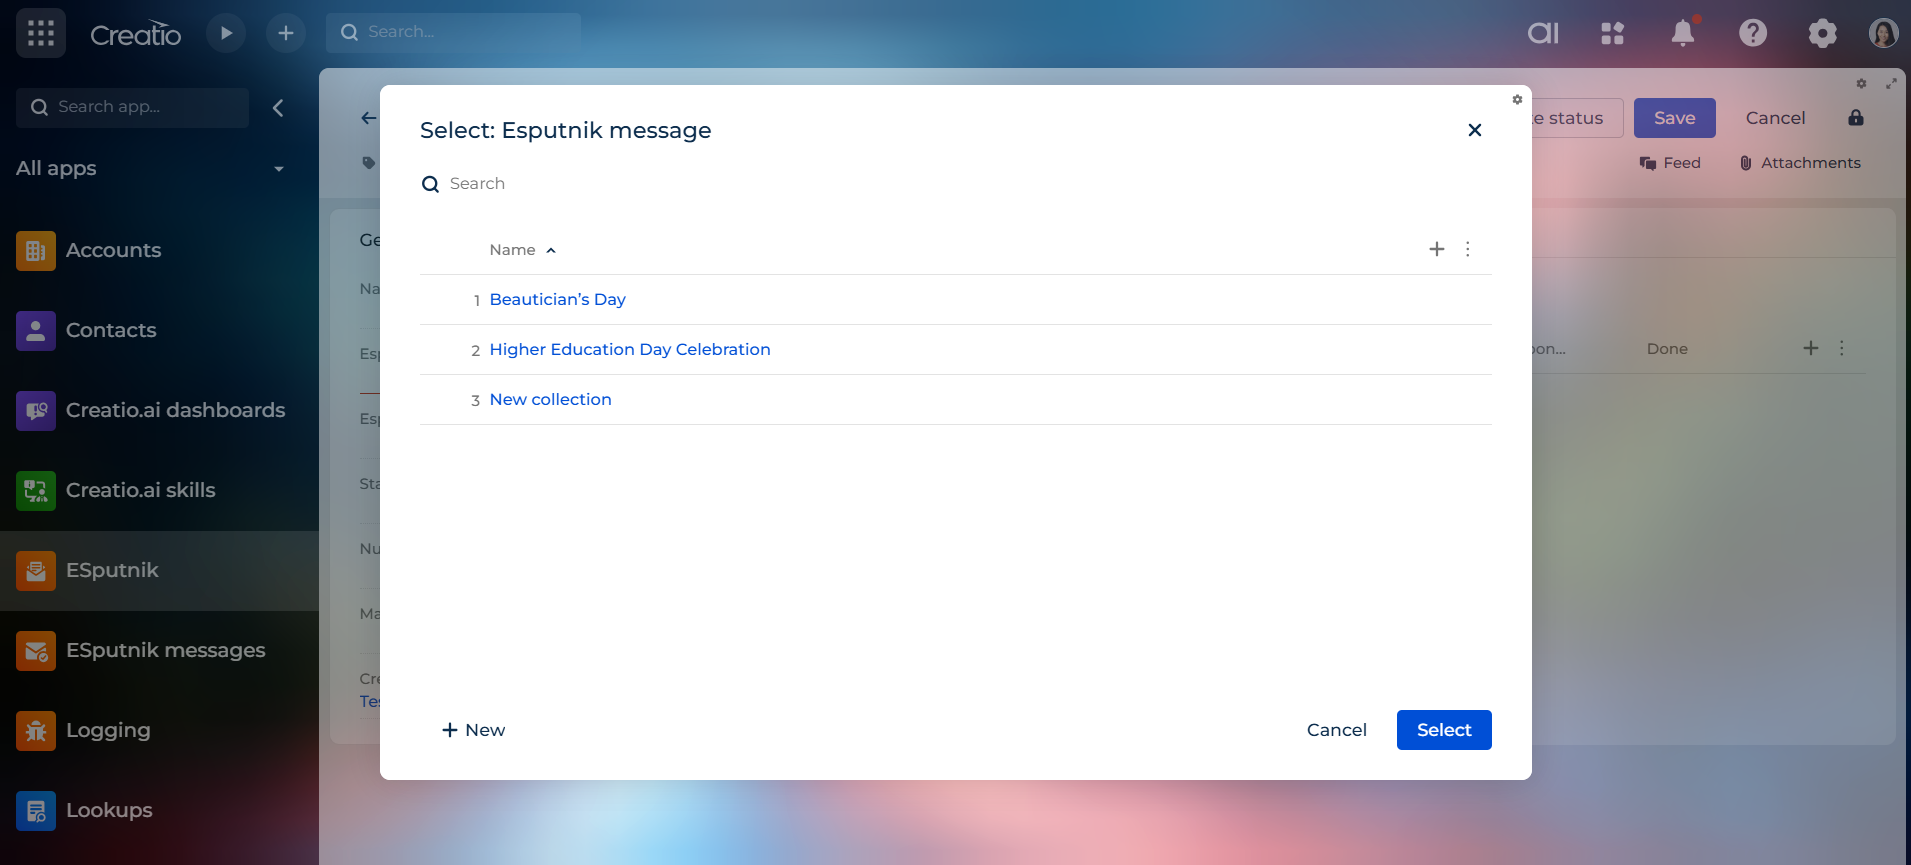The height and width of the screenshot is (865, 1911).
Task: Click the page Cancel button
Action: [1775, 118]
